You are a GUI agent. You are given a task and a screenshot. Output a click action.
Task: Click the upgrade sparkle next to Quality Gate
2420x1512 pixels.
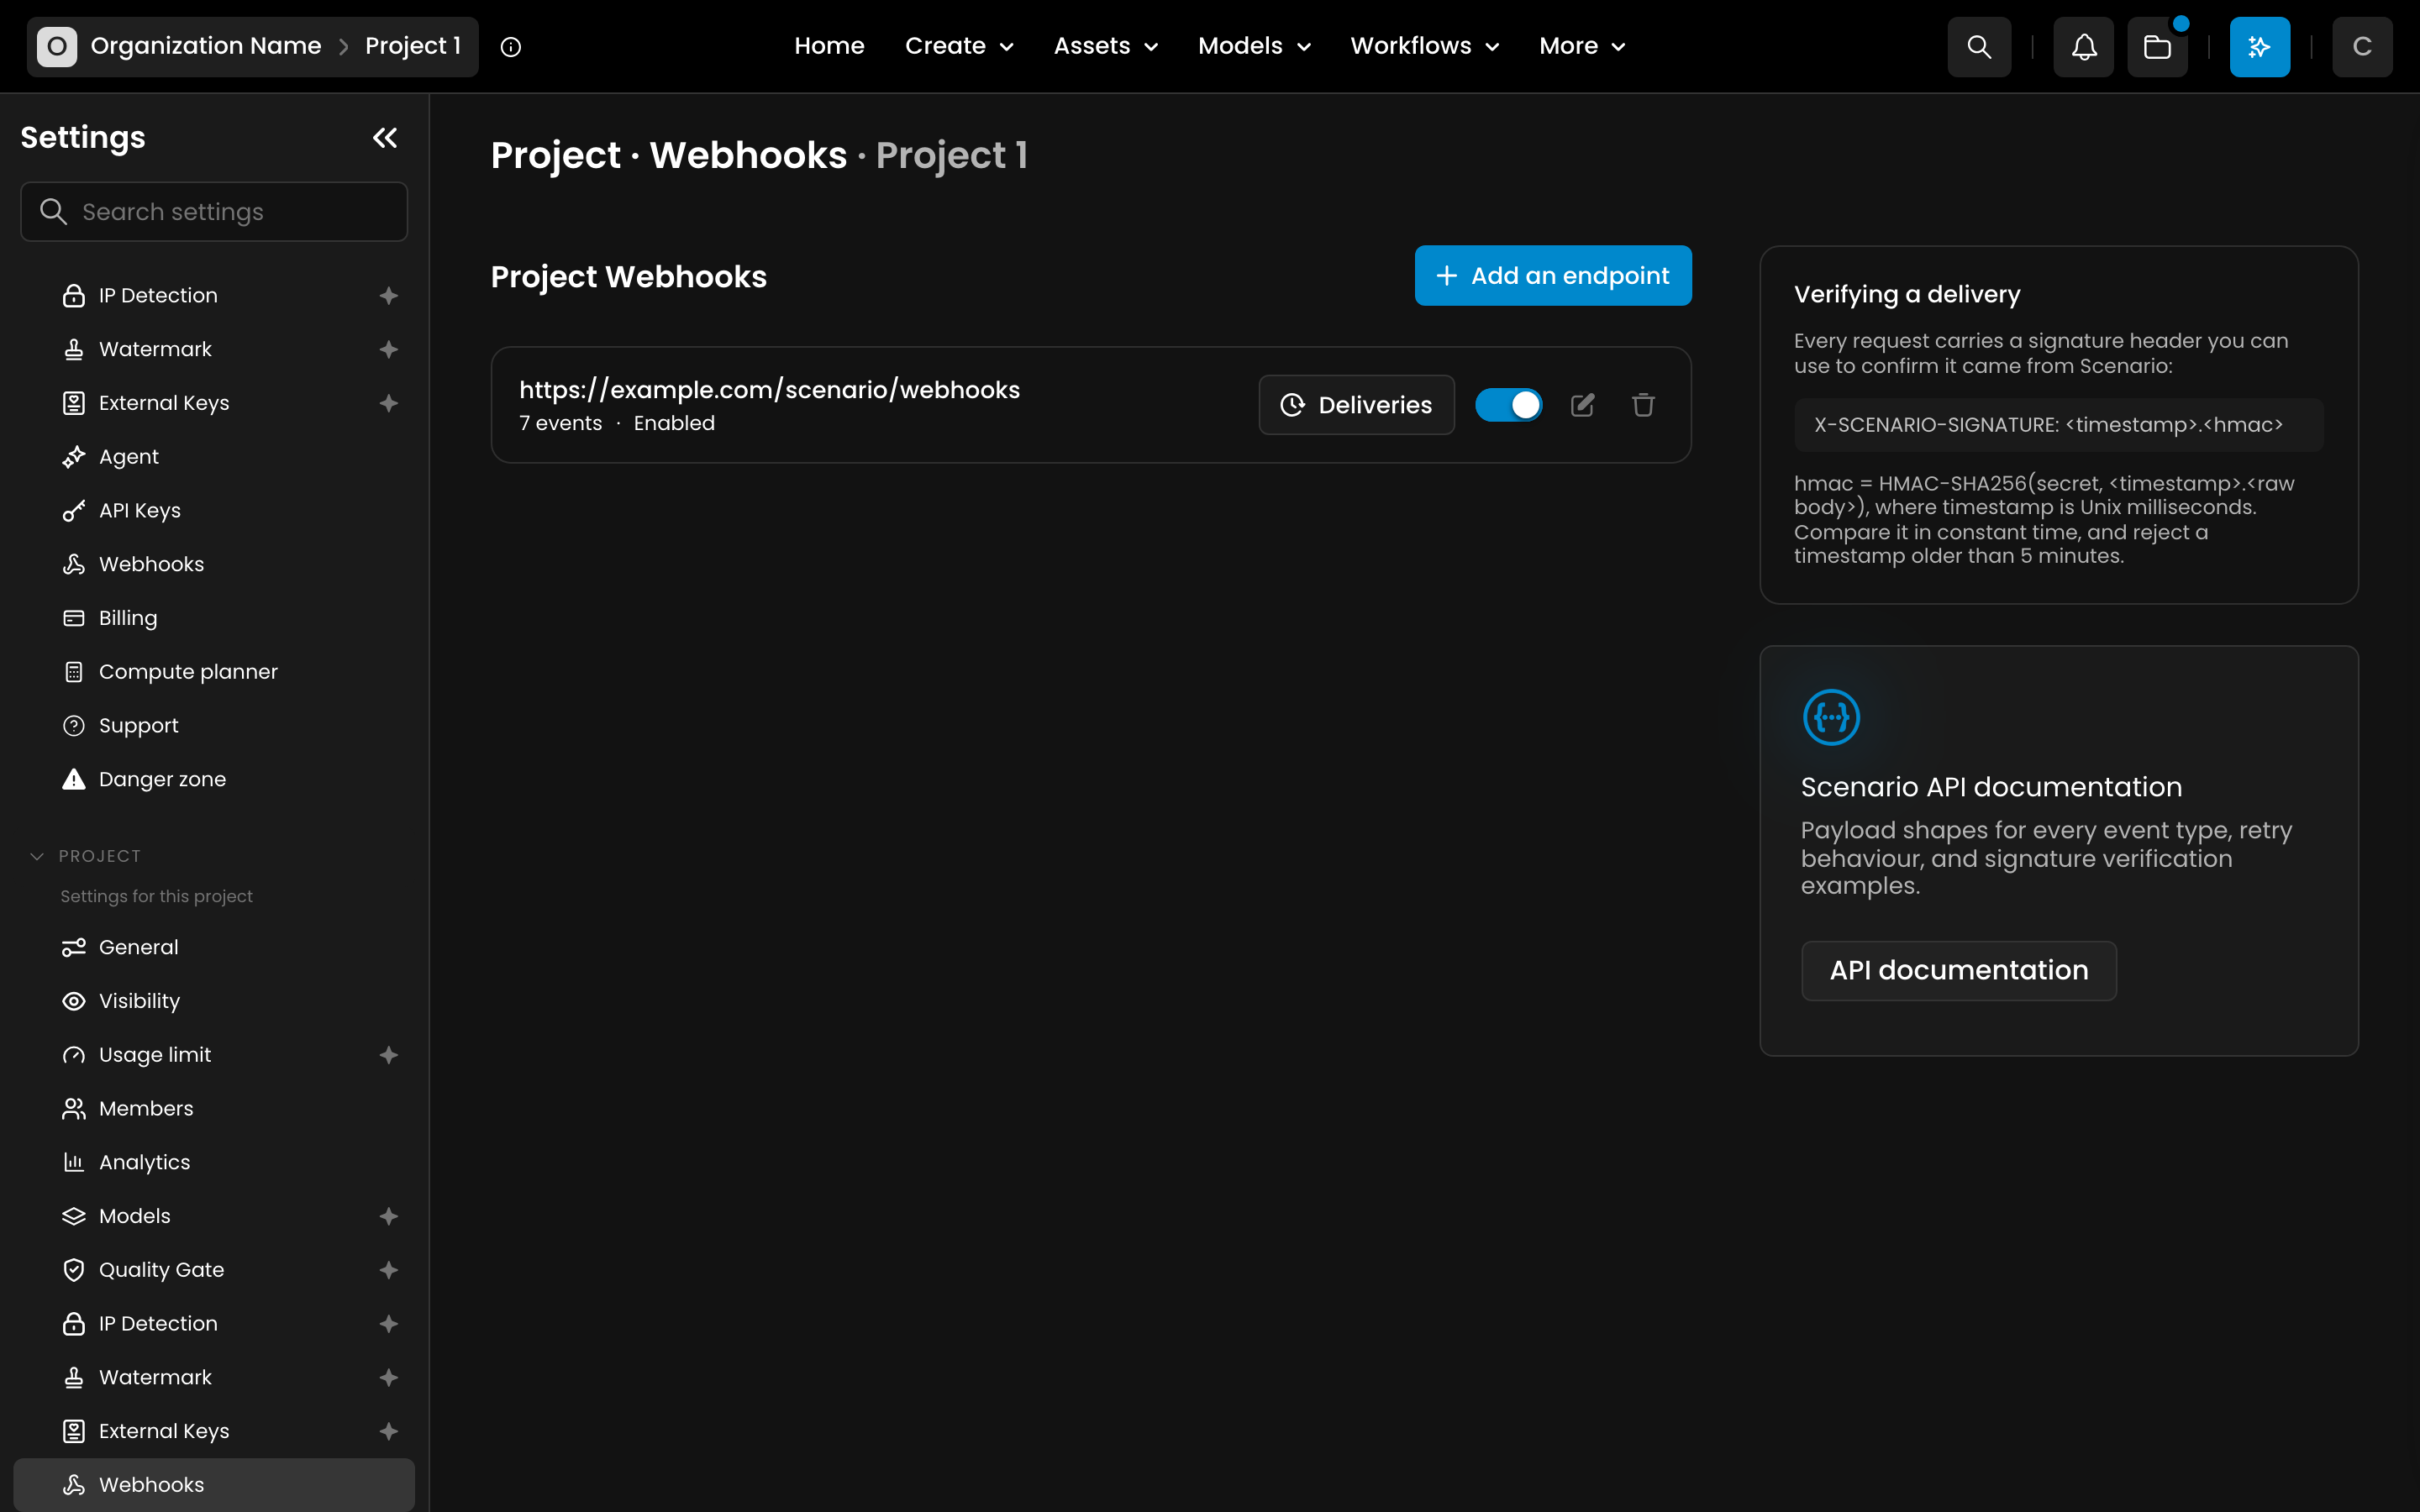click(389, 1270)
